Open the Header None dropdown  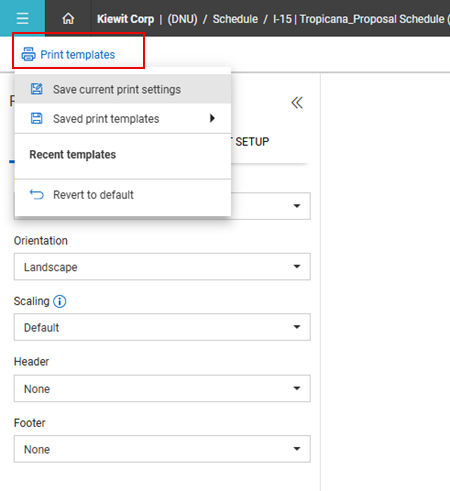162,388
